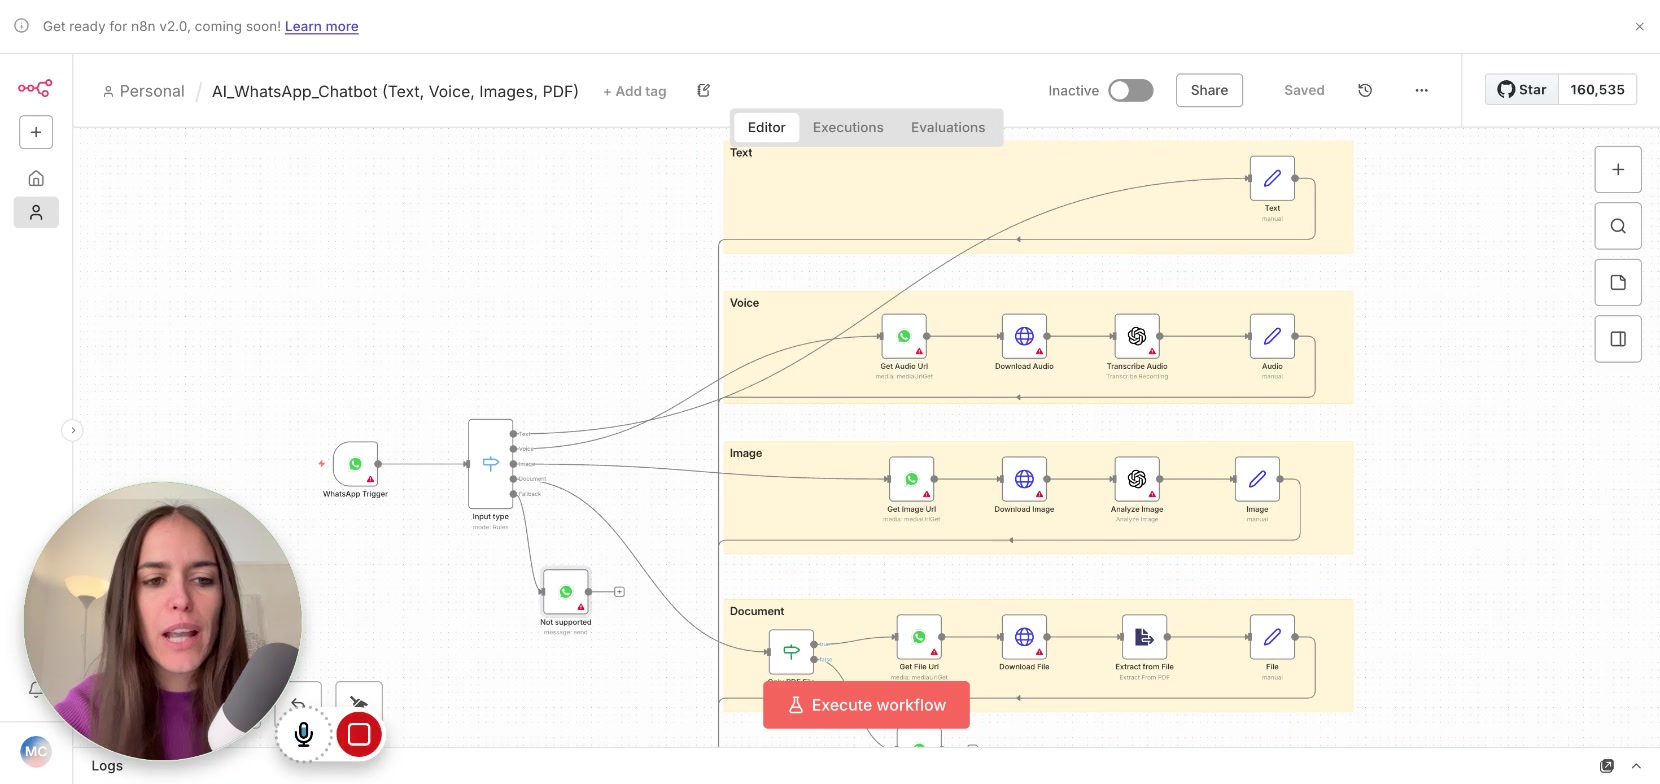The image size is (1660, 784).
Task: Open the Download Image HTTP node
Action: (x=1024, y=480)
